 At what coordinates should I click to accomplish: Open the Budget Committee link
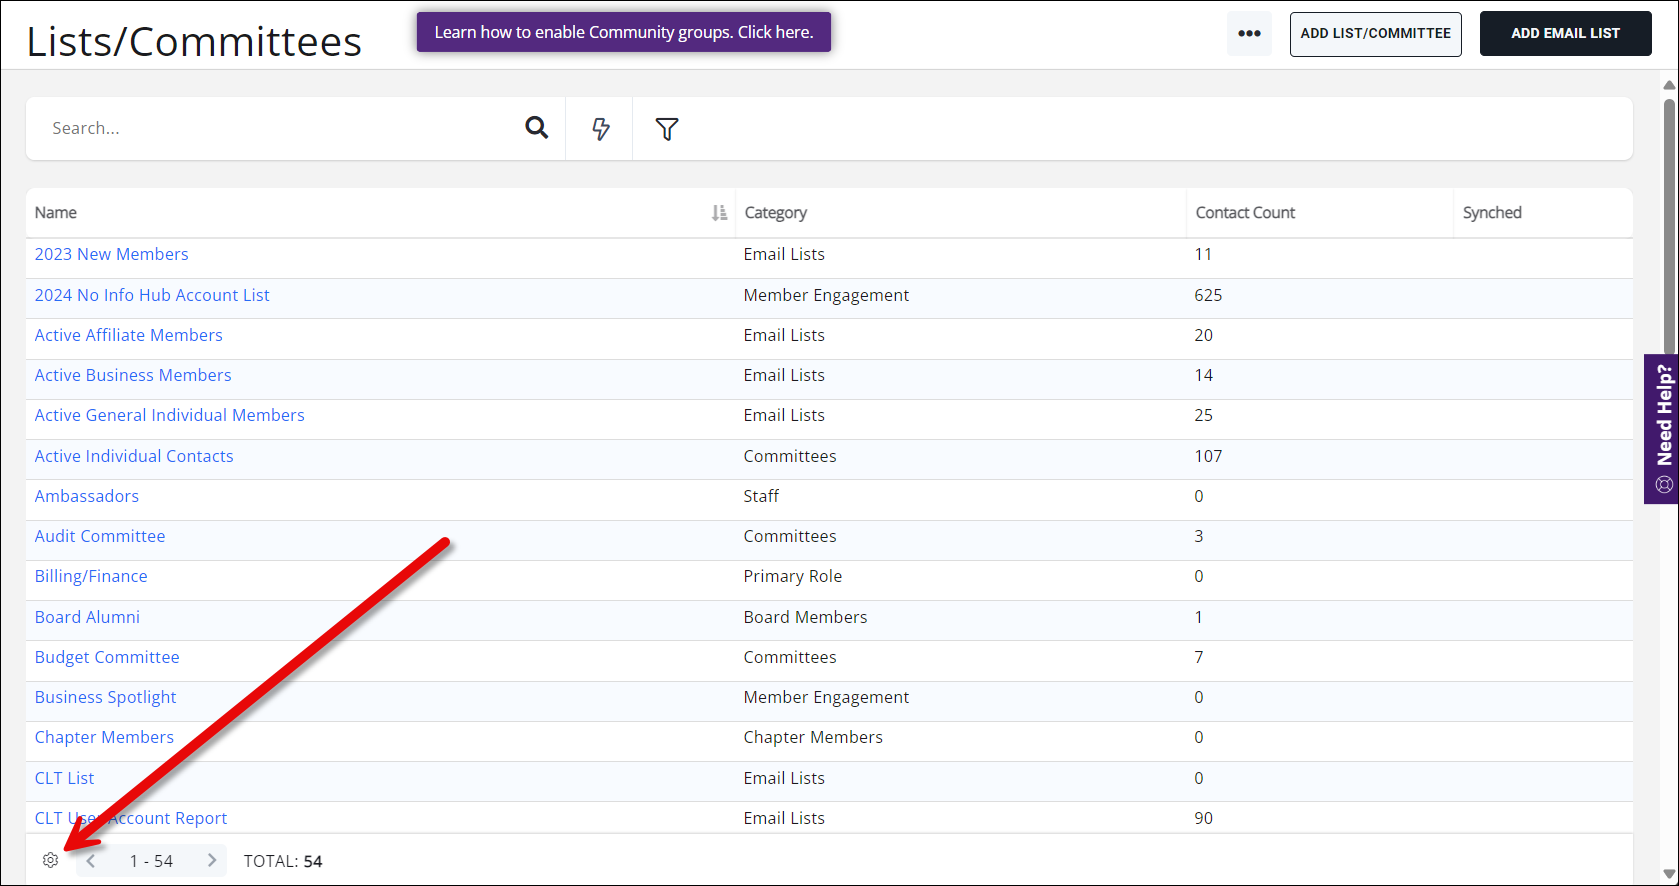[107, 658]
